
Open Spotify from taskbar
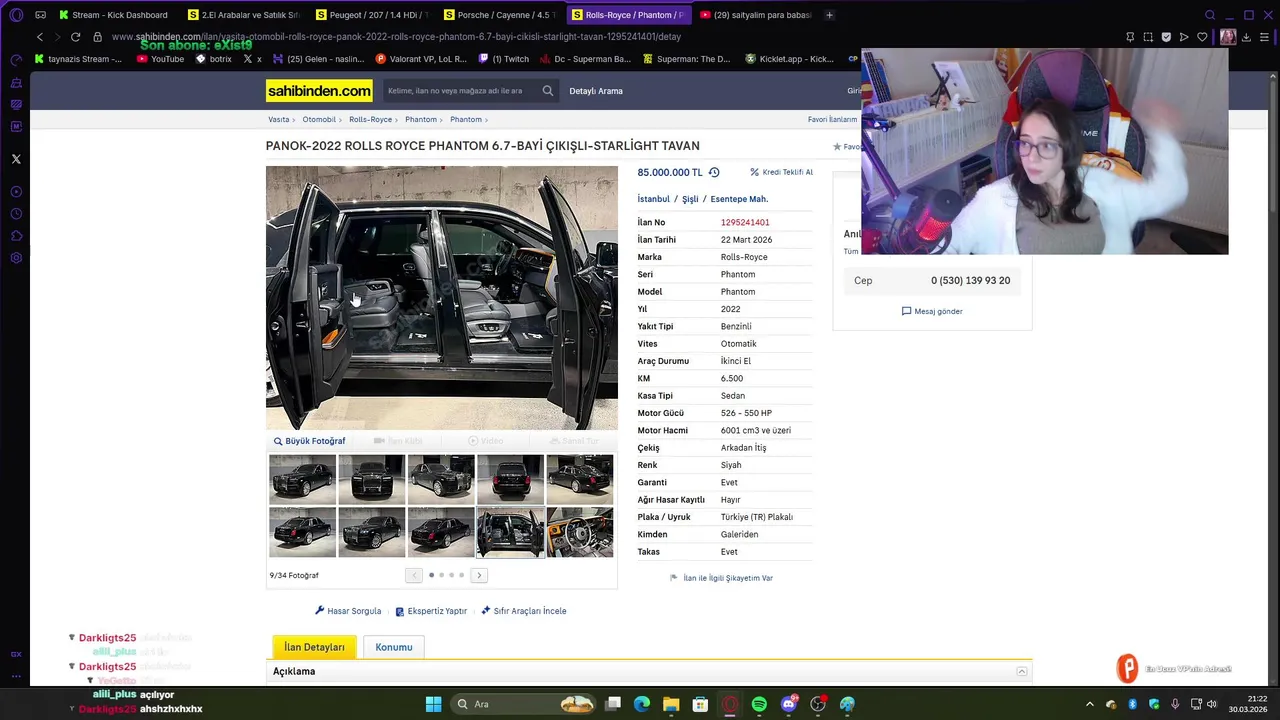[x=759, y=704]
